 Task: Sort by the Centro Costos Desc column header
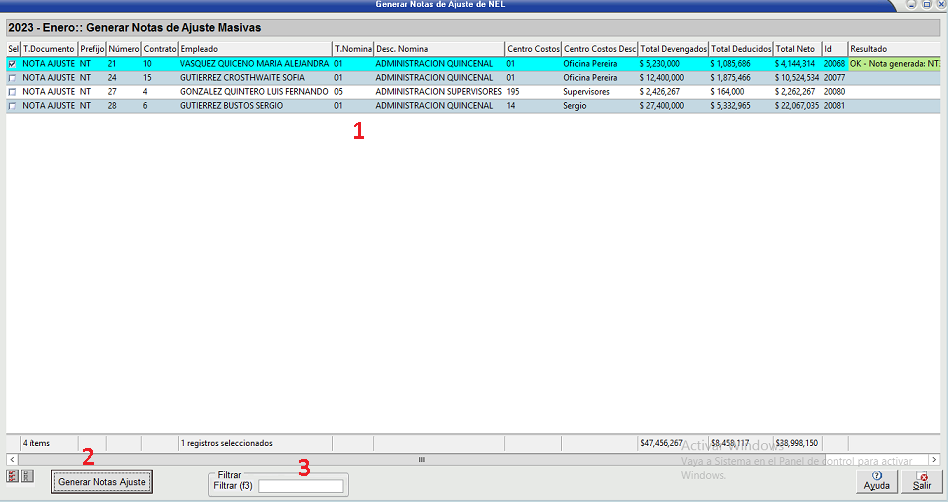599,48
